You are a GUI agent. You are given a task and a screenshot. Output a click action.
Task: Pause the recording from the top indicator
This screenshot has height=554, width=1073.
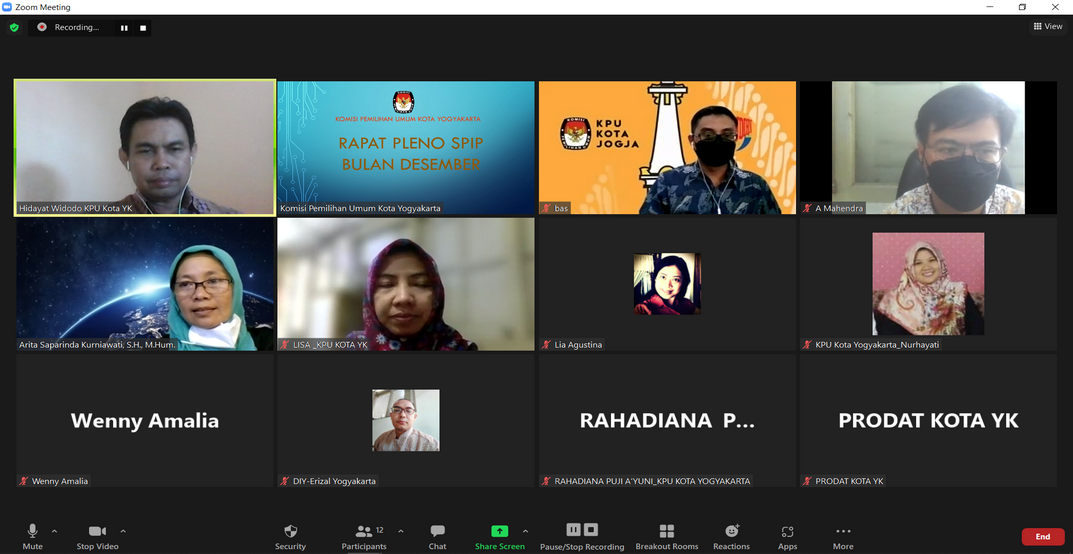coord(125,28)
